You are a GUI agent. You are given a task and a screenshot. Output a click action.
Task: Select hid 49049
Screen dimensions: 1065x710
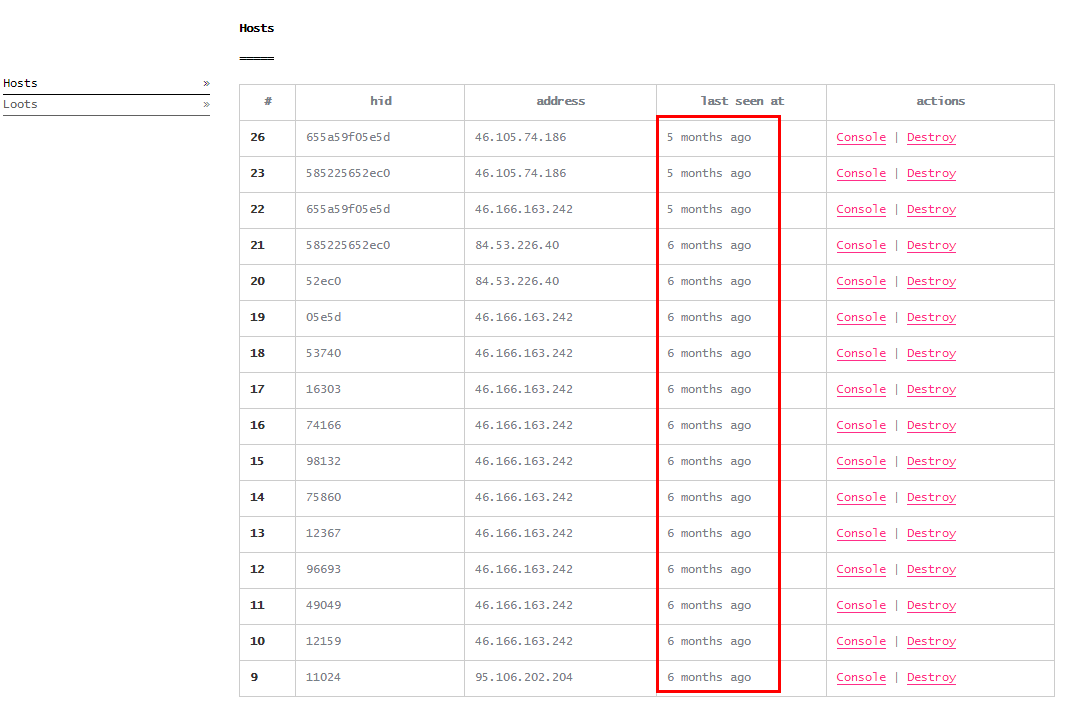[x=323, y=605]
